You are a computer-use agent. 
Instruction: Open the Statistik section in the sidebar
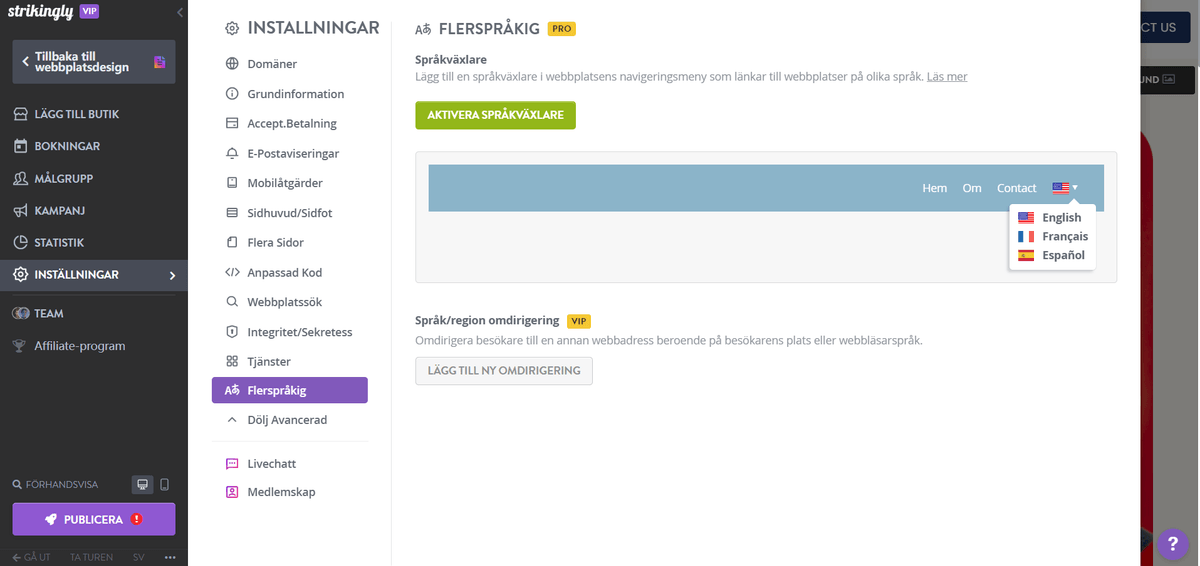(x=59, y=243)
